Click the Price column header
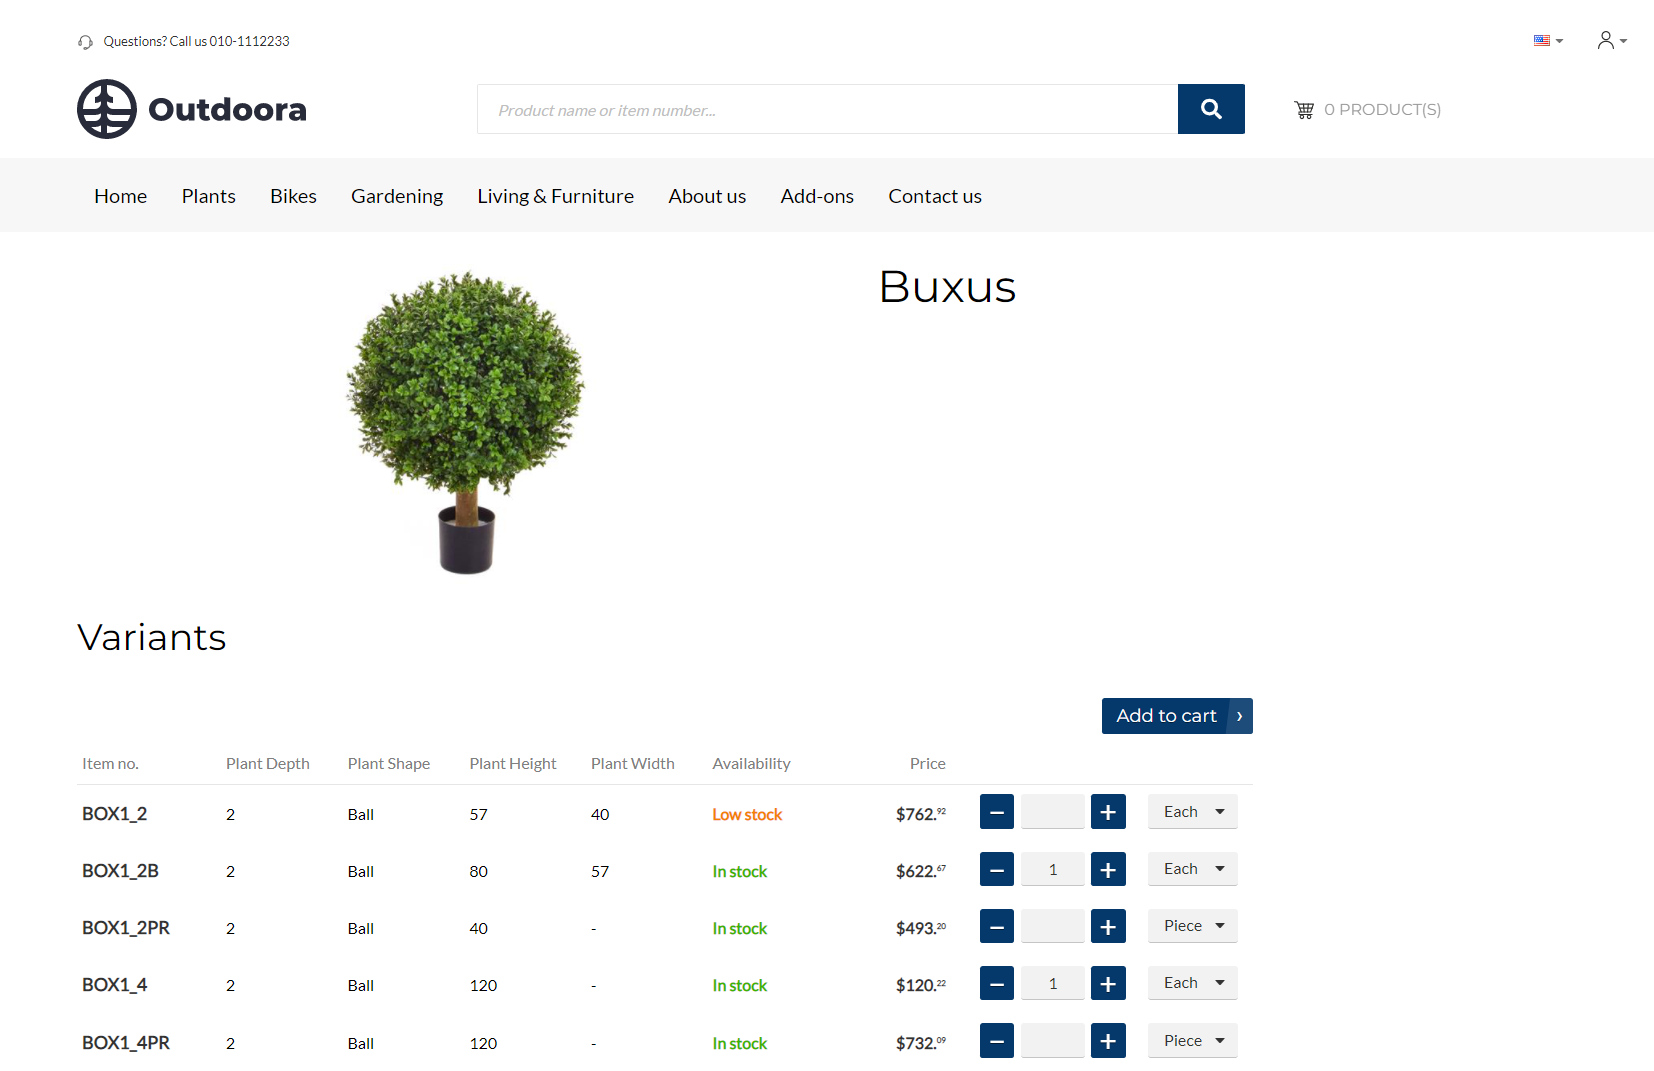Screen dimensions: 1654x1071 (928, 764)
